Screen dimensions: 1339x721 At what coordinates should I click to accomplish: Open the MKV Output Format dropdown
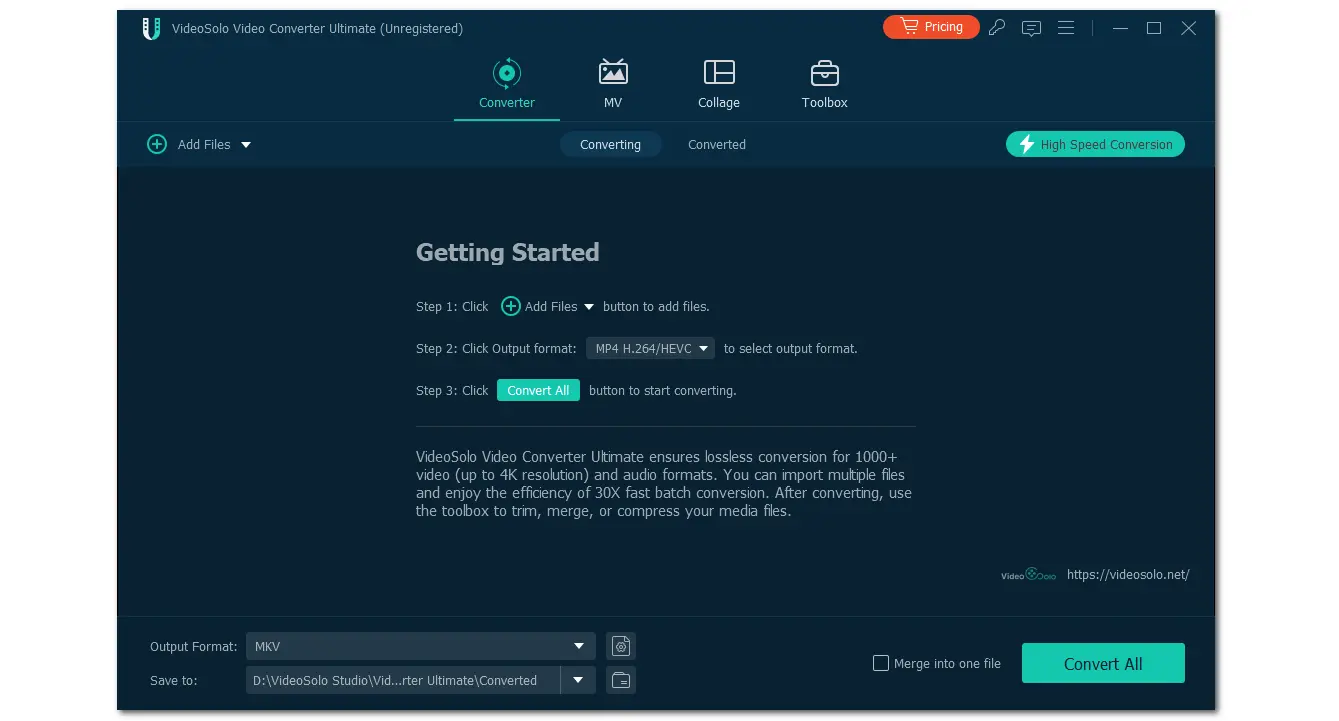(421, 646)
